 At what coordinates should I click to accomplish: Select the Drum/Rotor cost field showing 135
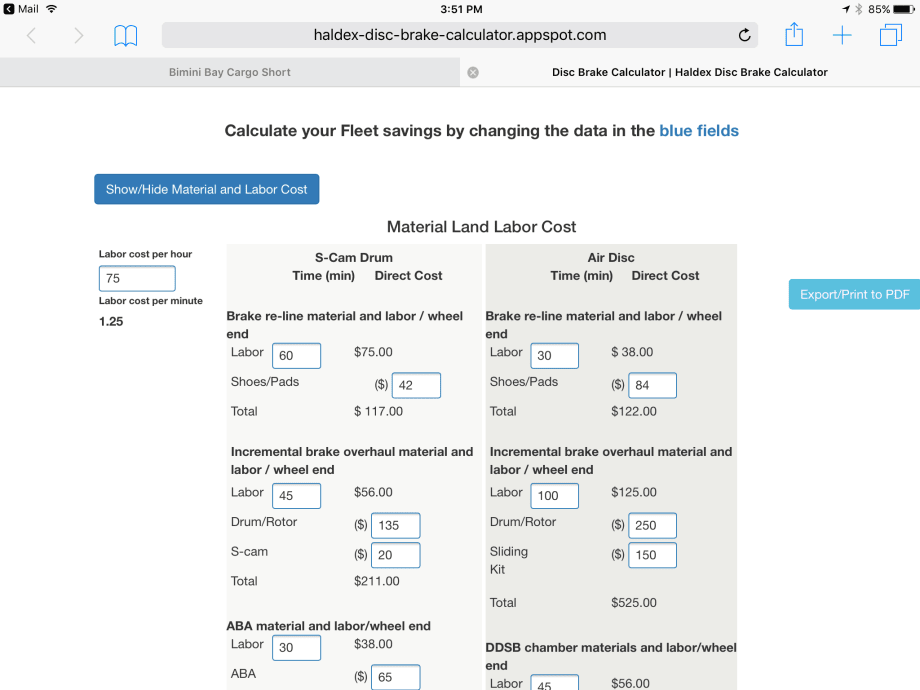coord(395,525)
